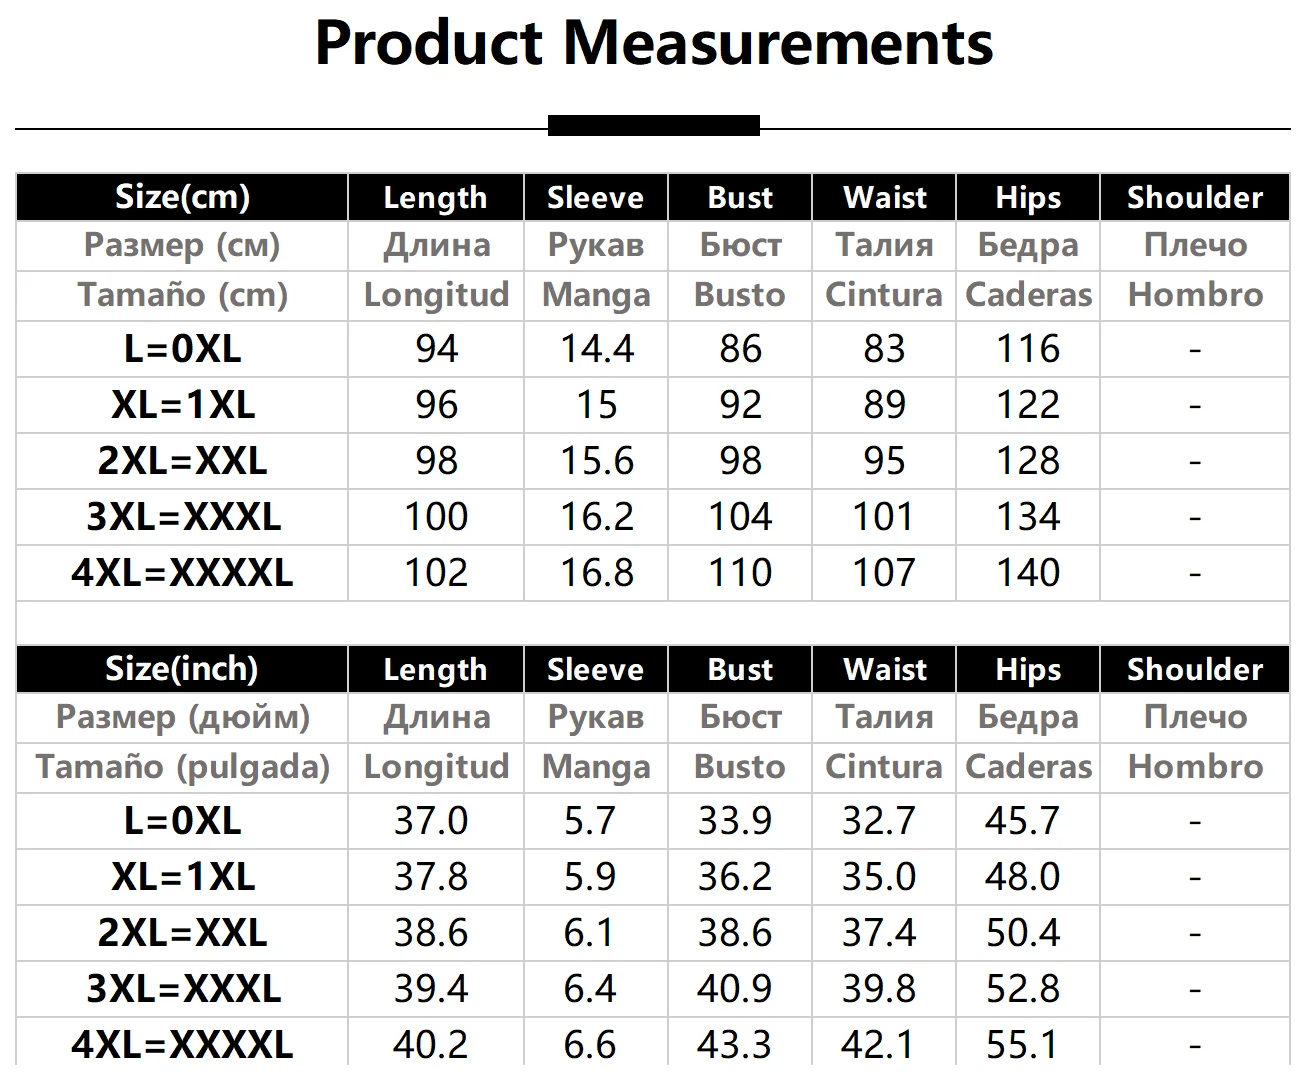This screenshot has width=1306, height=1080.
Task: Click the Waist header in the inch table
Action: (884, 669)
